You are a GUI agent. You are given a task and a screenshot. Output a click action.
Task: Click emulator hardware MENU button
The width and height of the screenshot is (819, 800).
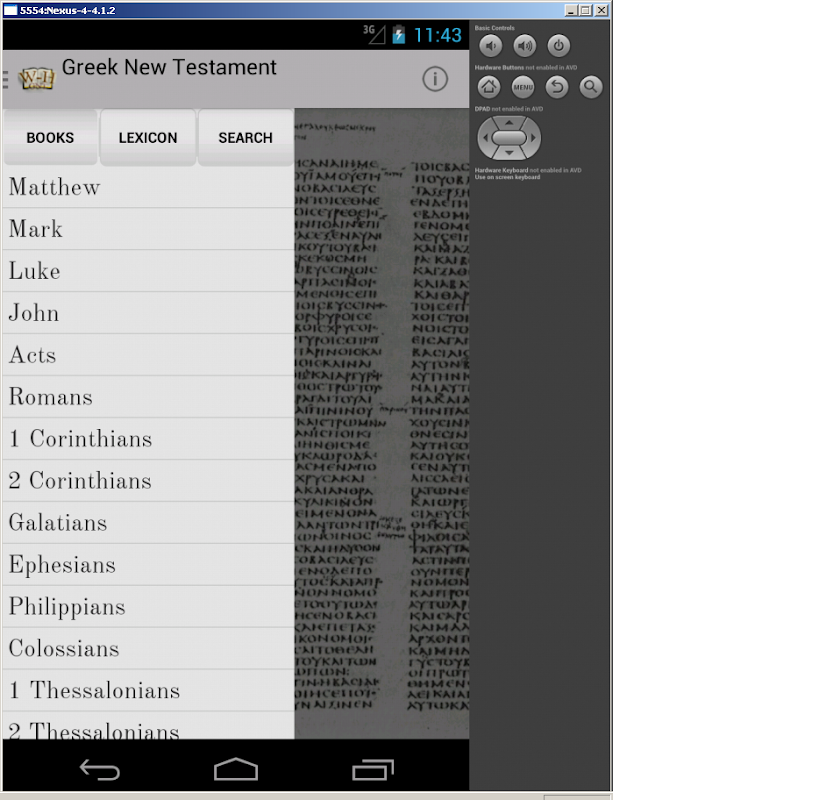tap(523, 87)
